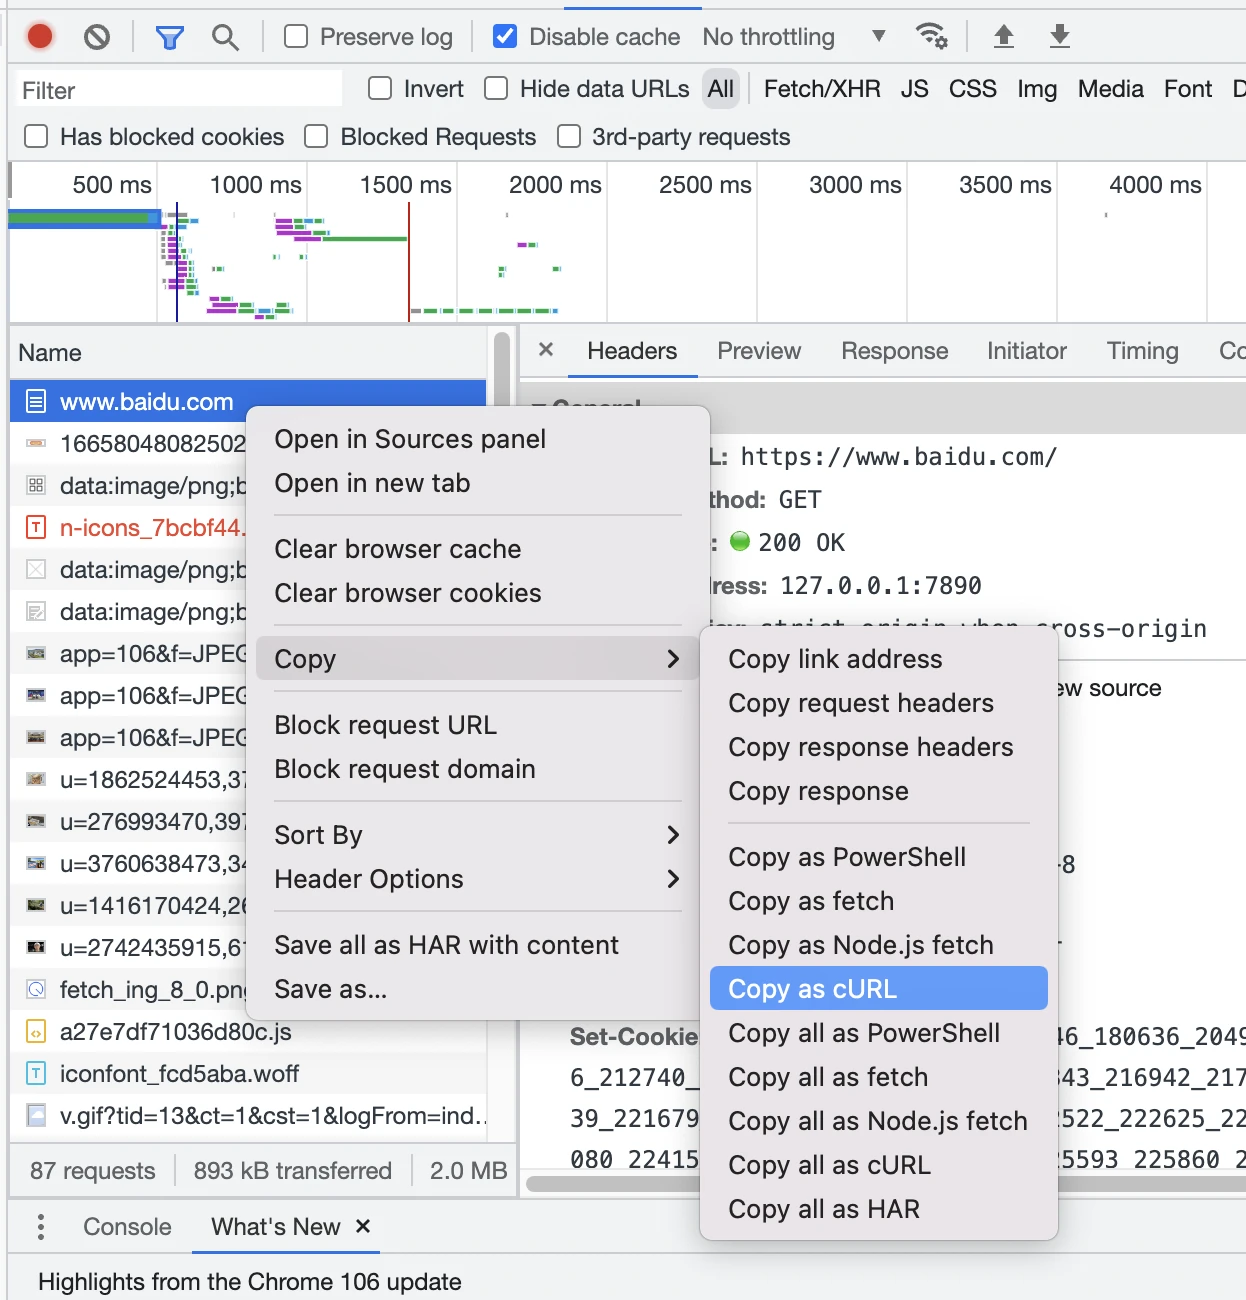This screenshot has height=1300, width=1246.
Task: Toggle the filter funnel icon
Action: [169, 38]
